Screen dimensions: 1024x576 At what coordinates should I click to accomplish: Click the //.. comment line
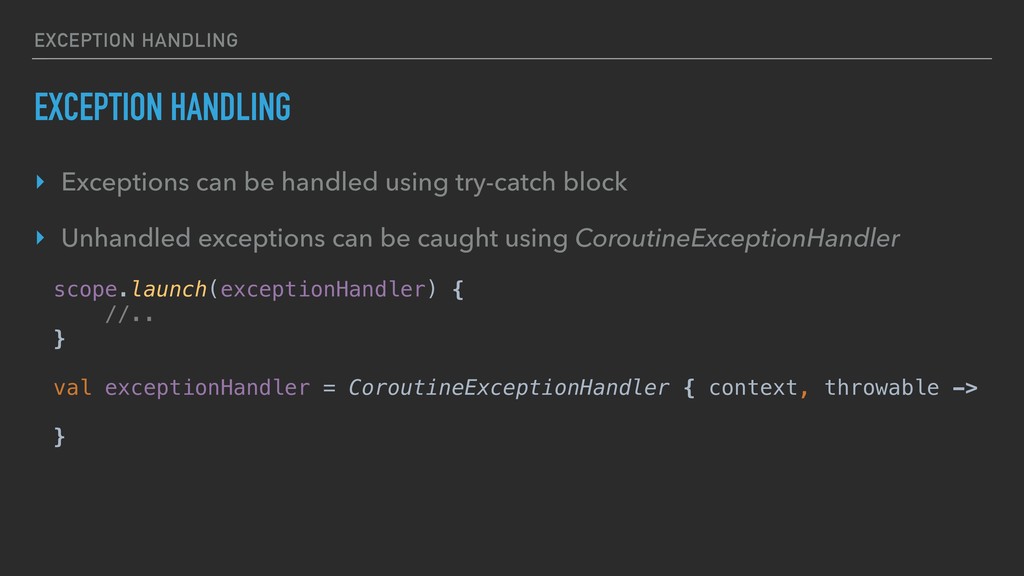(129, 315)
